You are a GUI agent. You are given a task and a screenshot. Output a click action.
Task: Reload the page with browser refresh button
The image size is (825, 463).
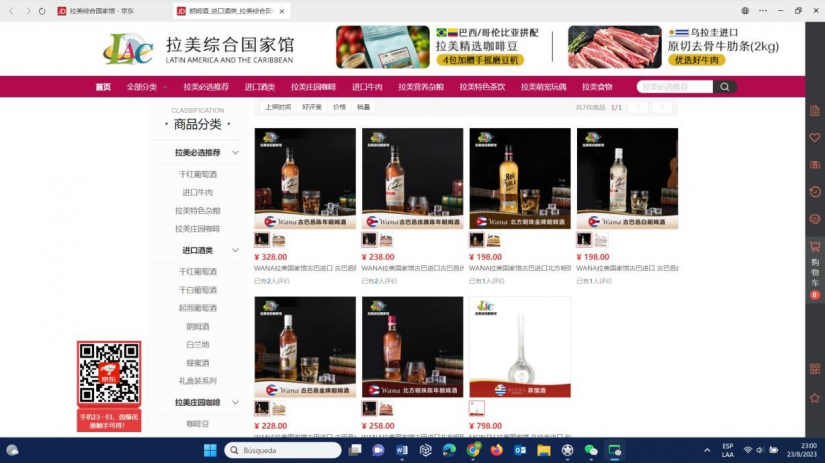pyautogui.click(x=42, y=11)
